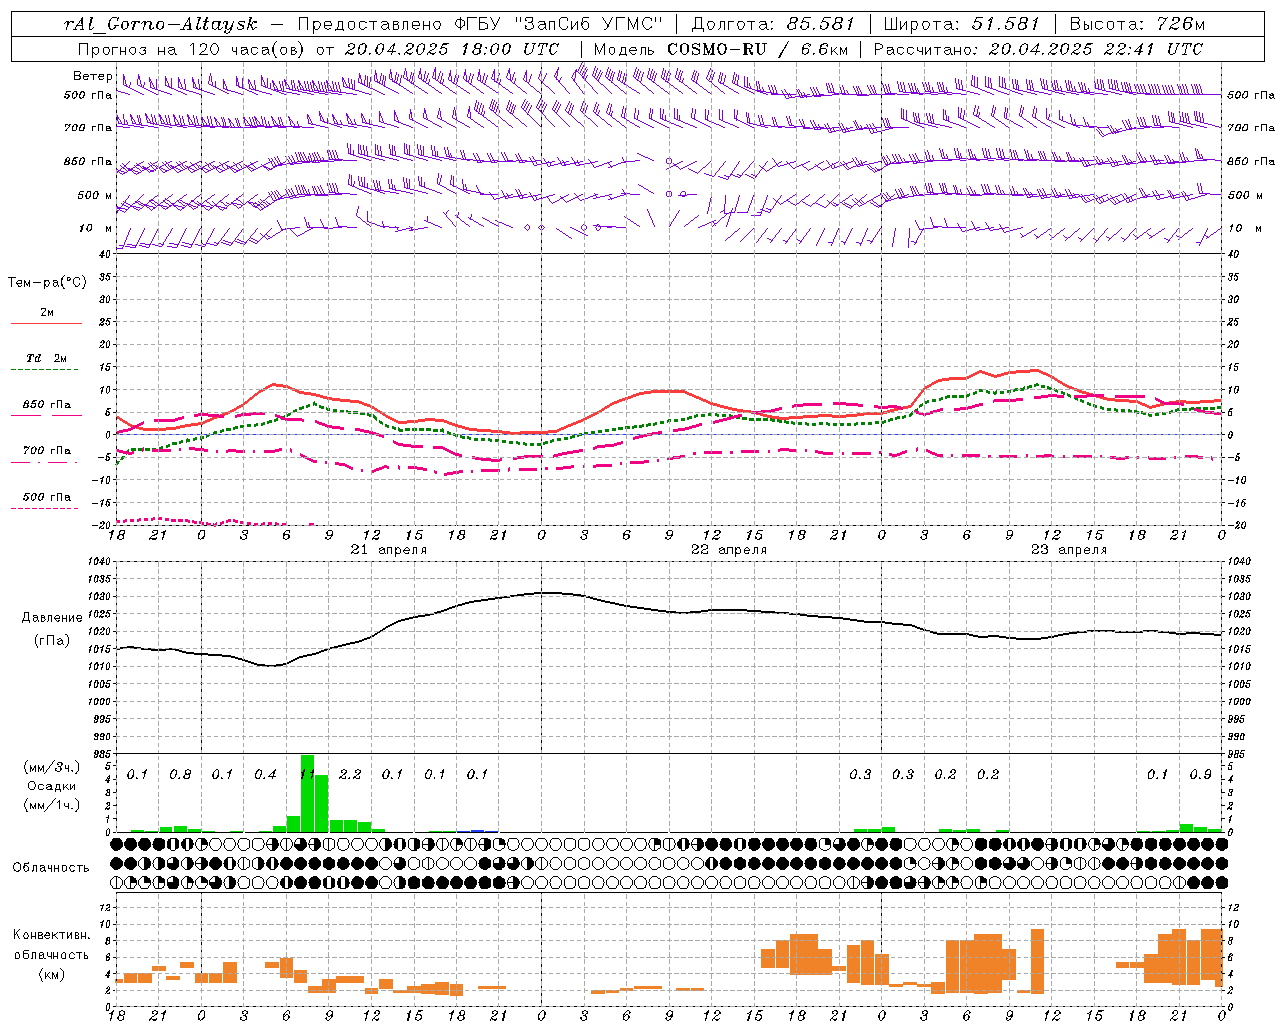Image resolution: width=1280 pixels, height=1024 pixels.
Task: Click the '700 гПа' temperature legend entry
Action: tap(47, 450)
